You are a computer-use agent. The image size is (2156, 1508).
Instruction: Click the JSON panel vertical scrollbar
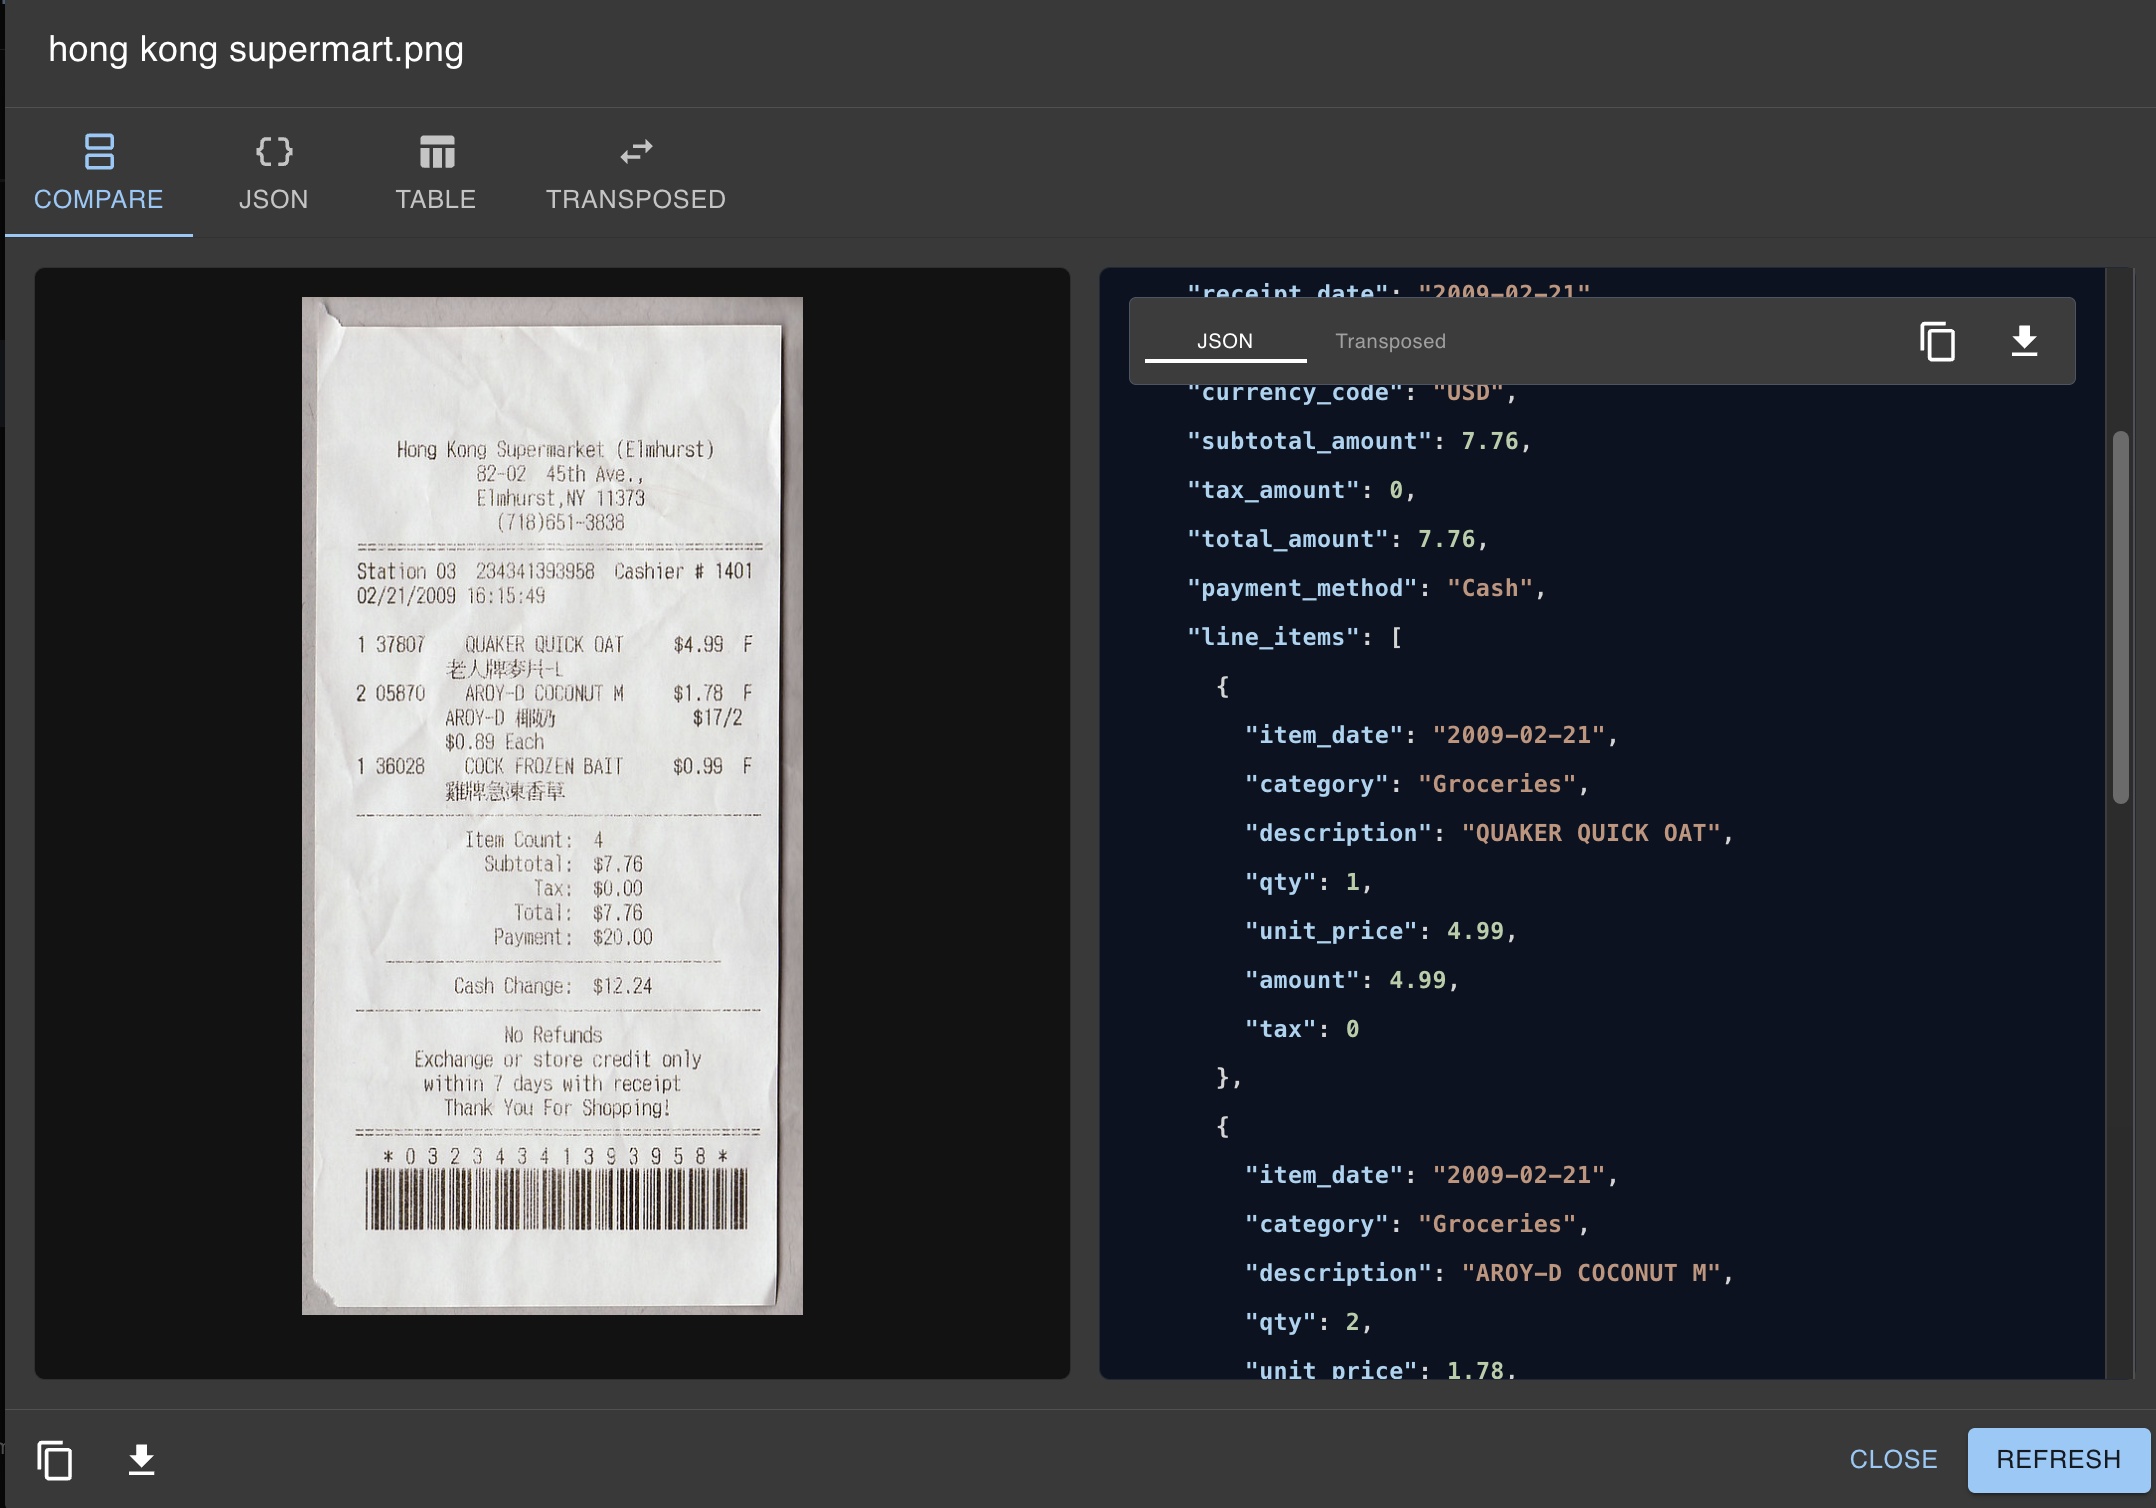[2121, 616]
